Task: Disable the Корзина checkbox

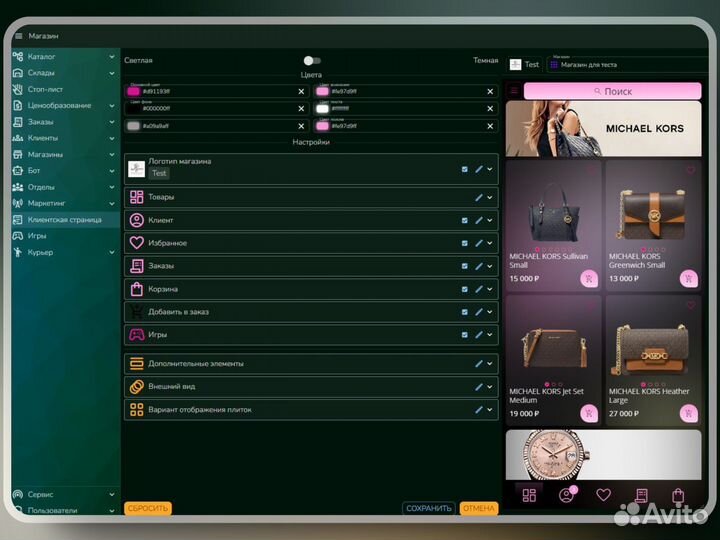Action: pos(464,289)
